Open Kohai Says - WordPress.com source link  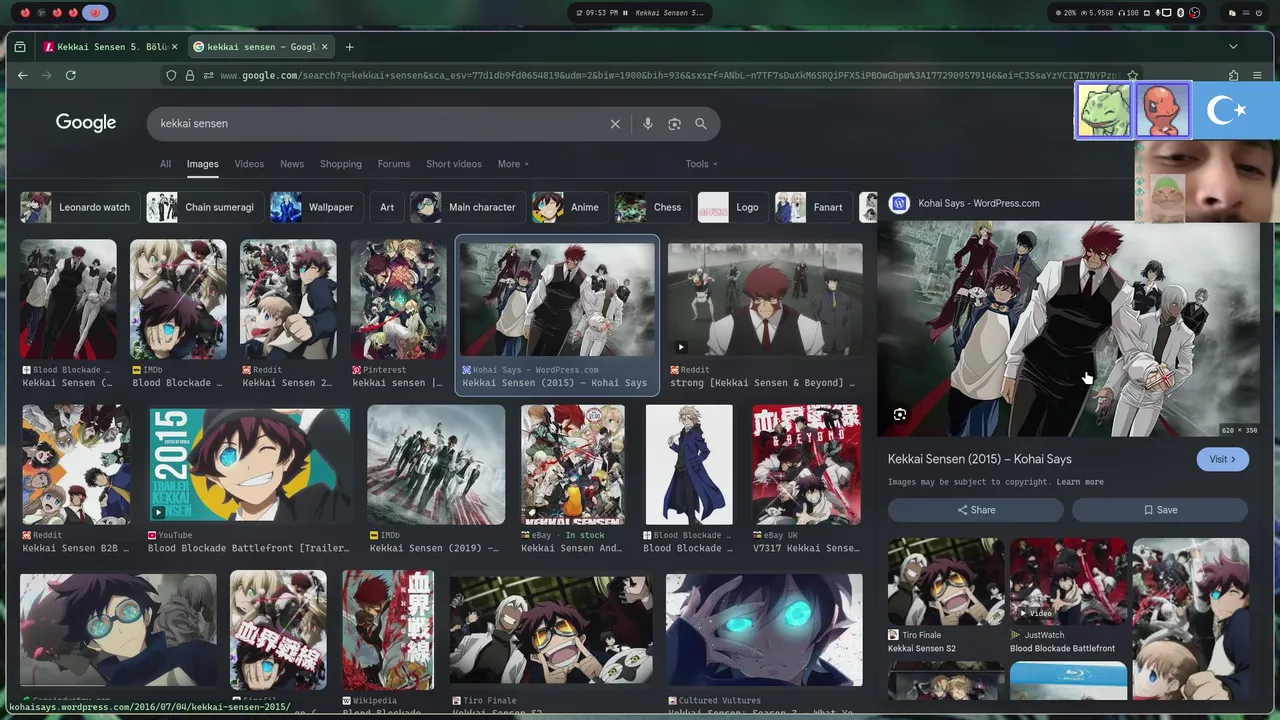(979, 203)
